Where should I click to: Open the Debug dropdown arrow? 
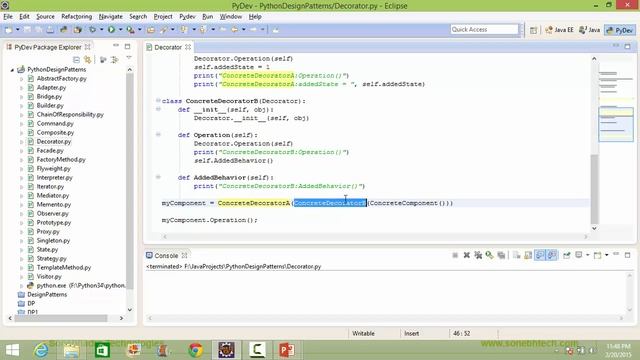[x=102, y=29]
